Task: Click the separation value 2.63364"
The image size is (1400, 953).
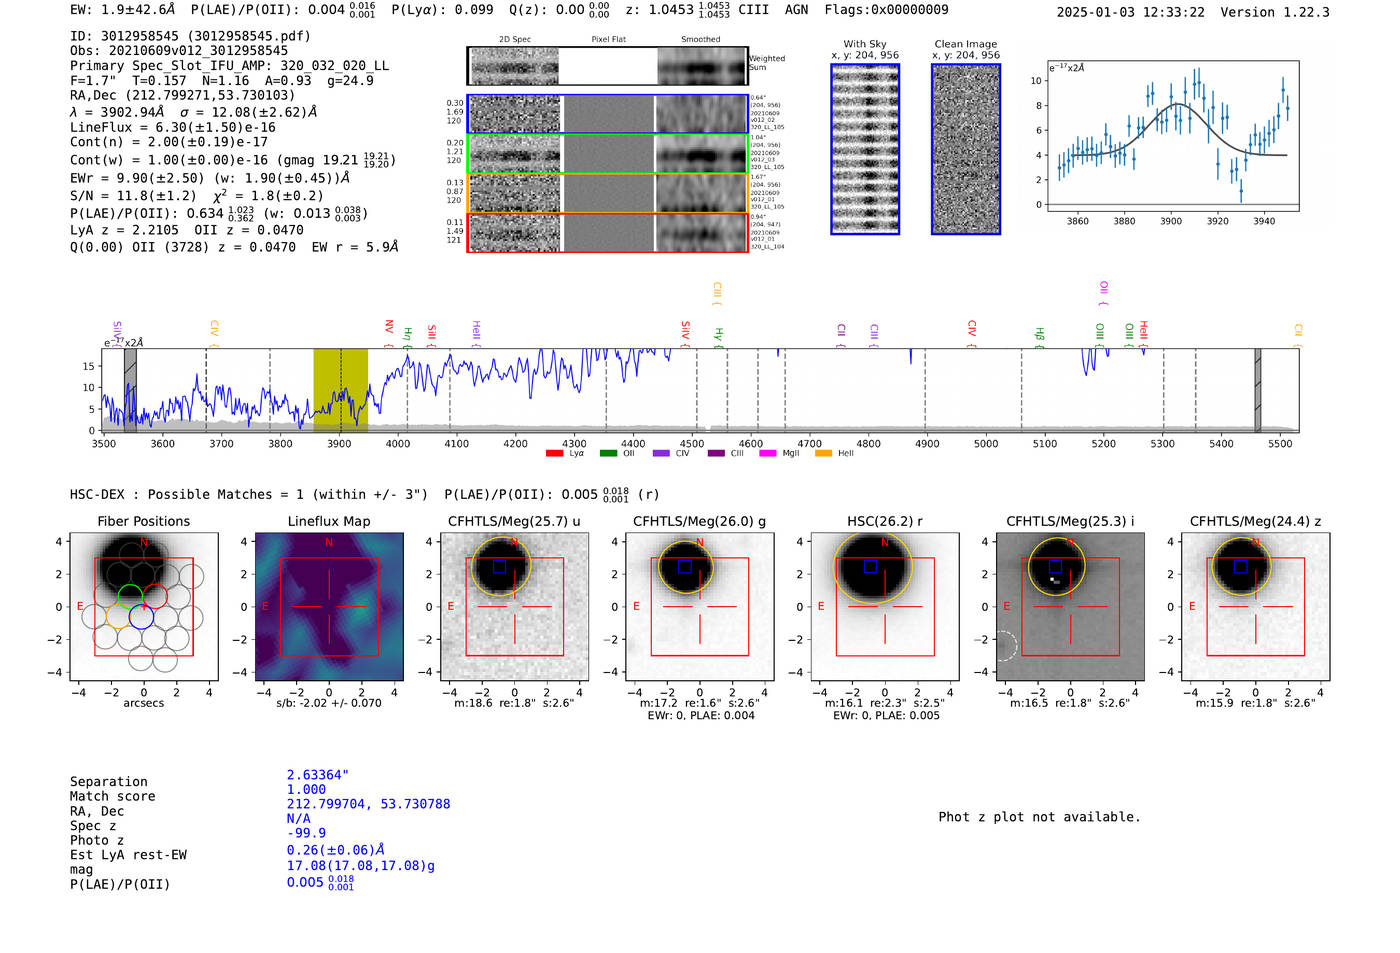Action: [x=318, y=775]
